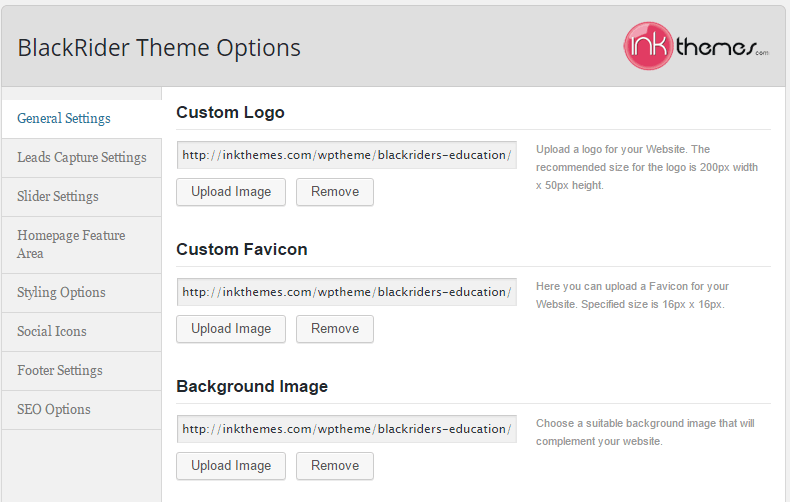Open the Slider Settings section
Viewport: 790px width, 502px height.
(58, 197)
